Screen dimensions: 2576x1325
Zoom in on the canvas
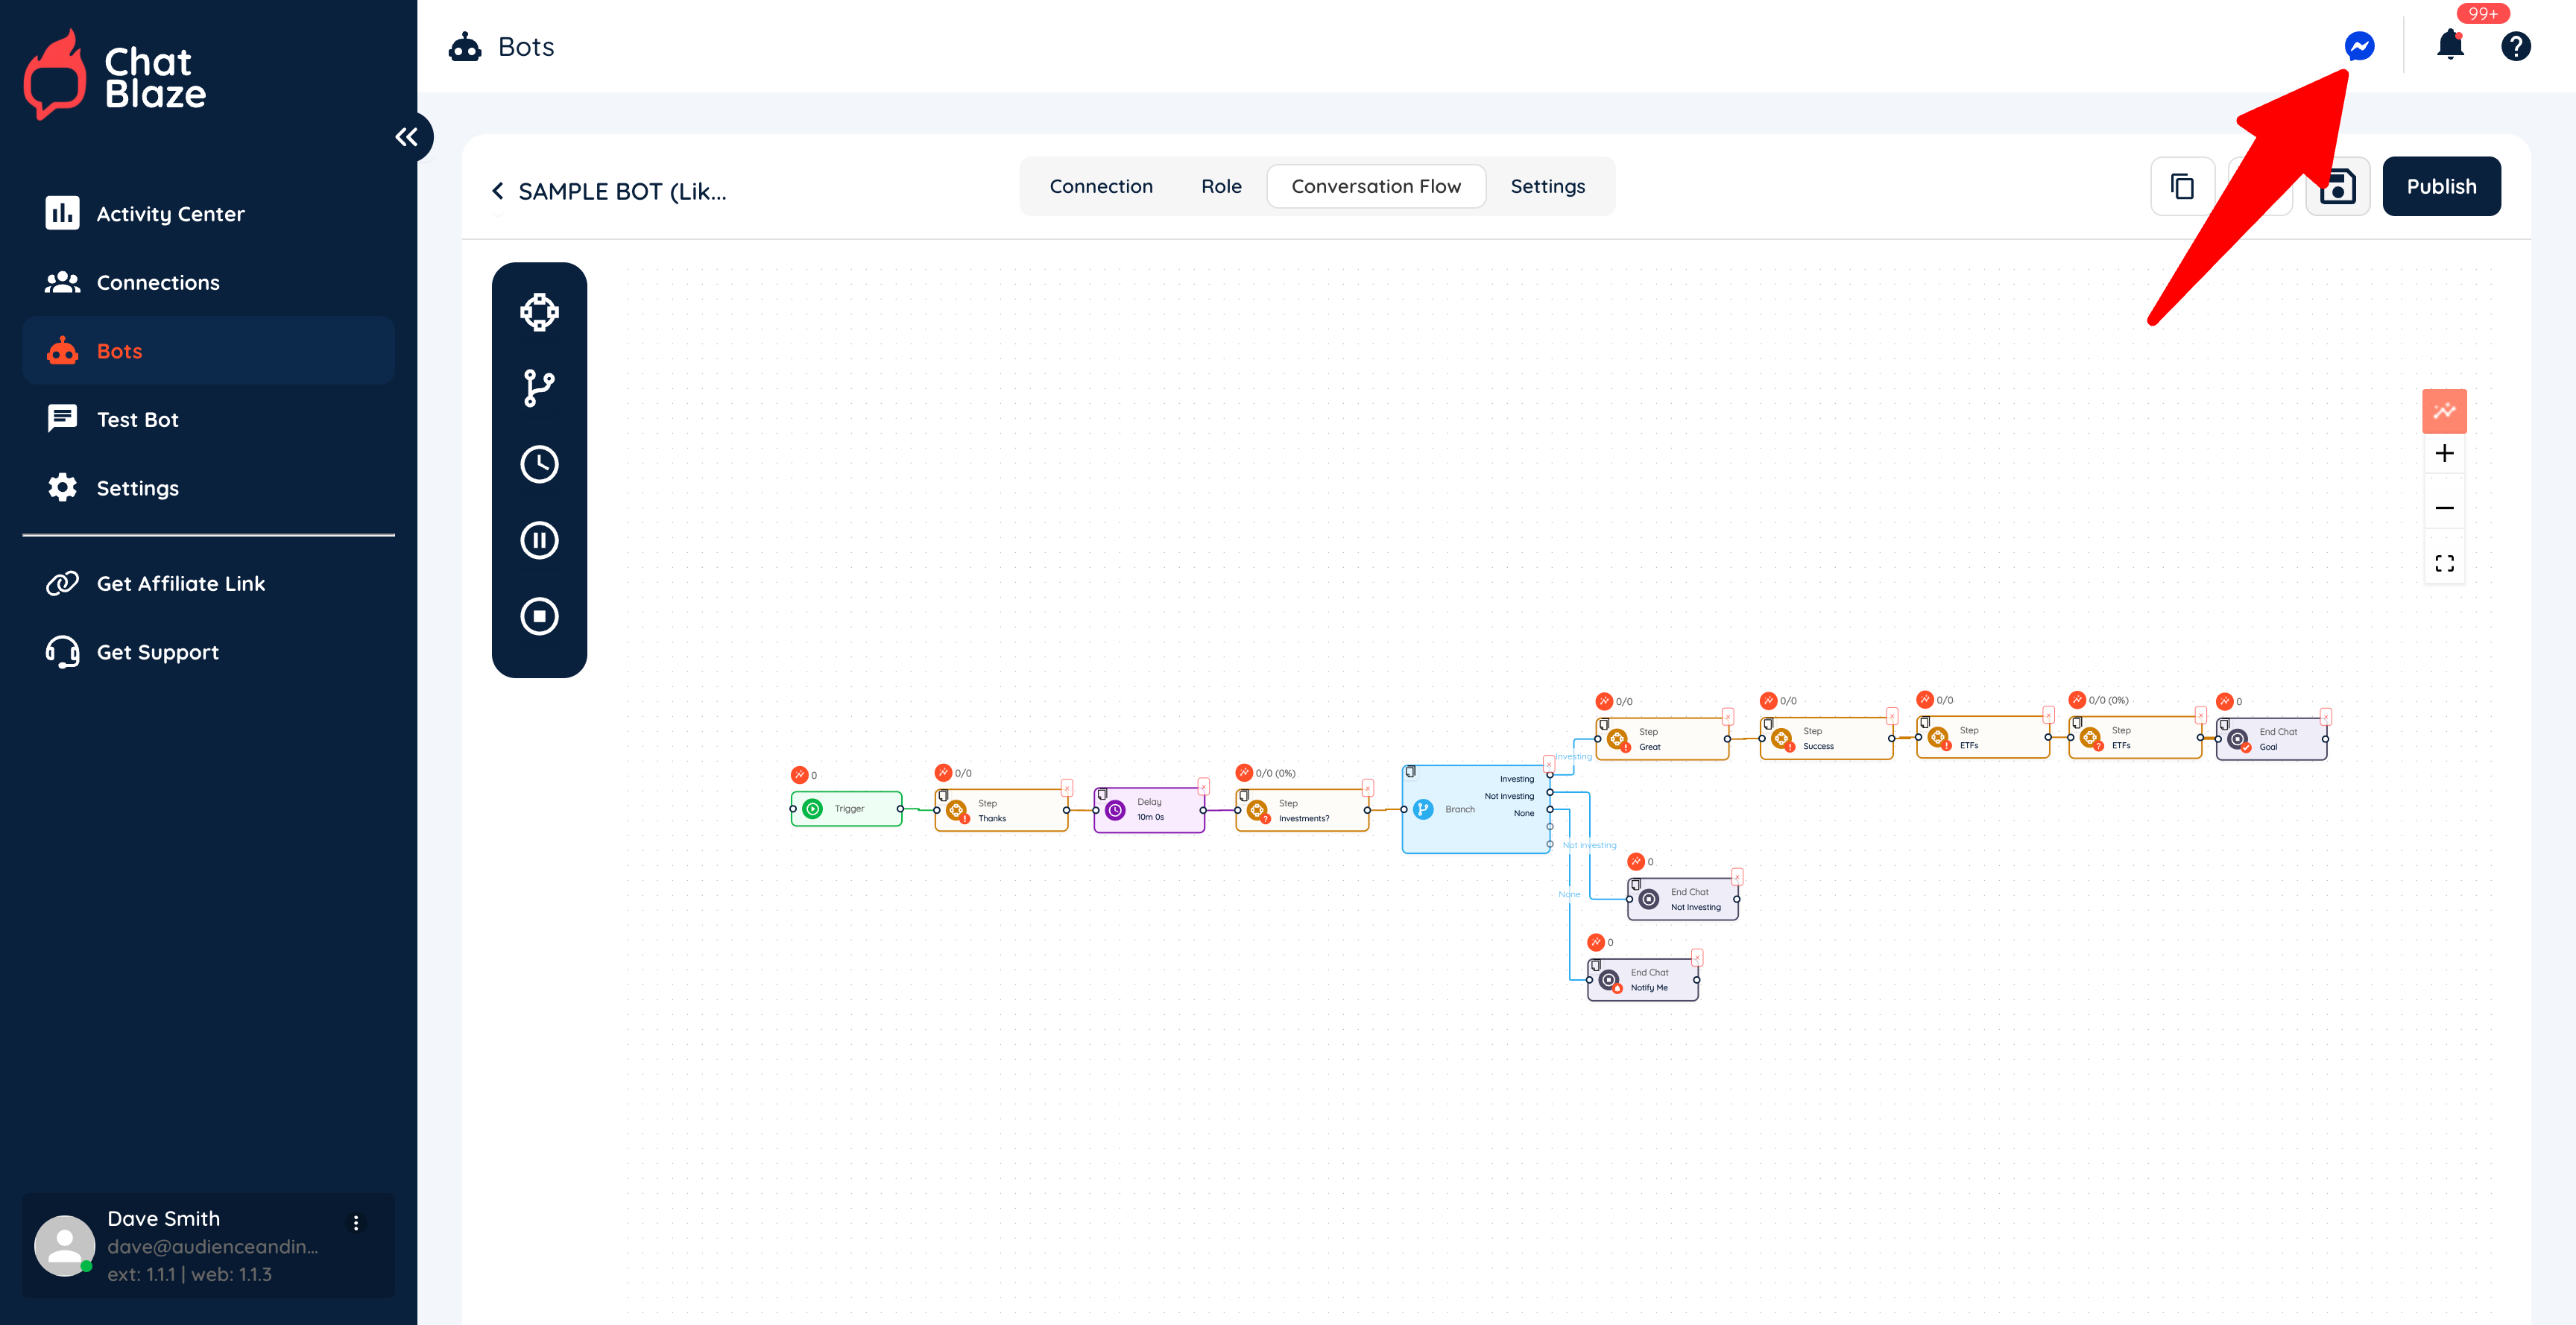2444,454
